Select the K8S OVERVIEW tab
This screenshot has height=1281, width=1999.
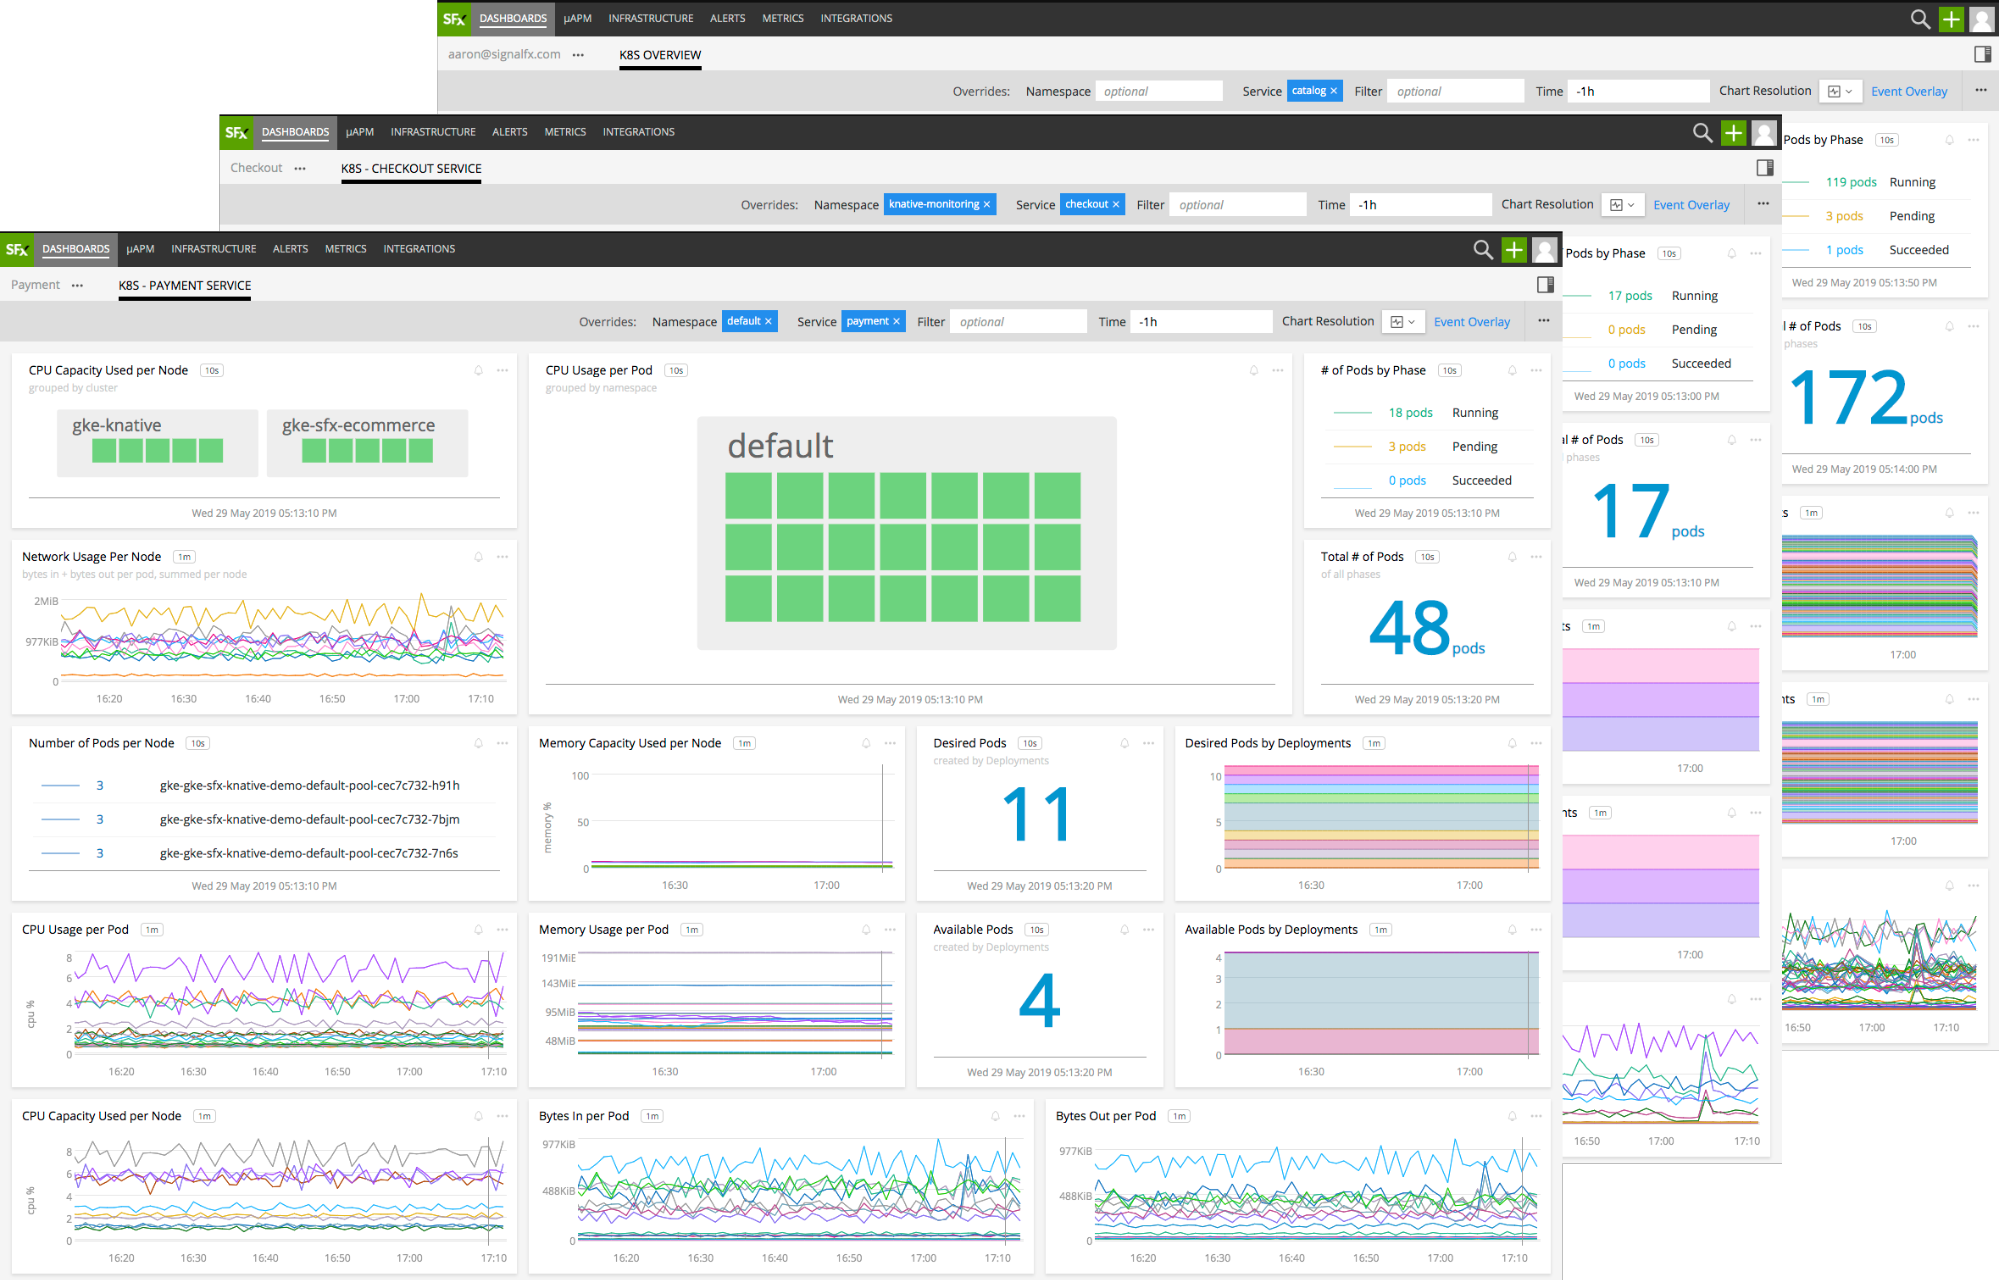pos(660,55)
